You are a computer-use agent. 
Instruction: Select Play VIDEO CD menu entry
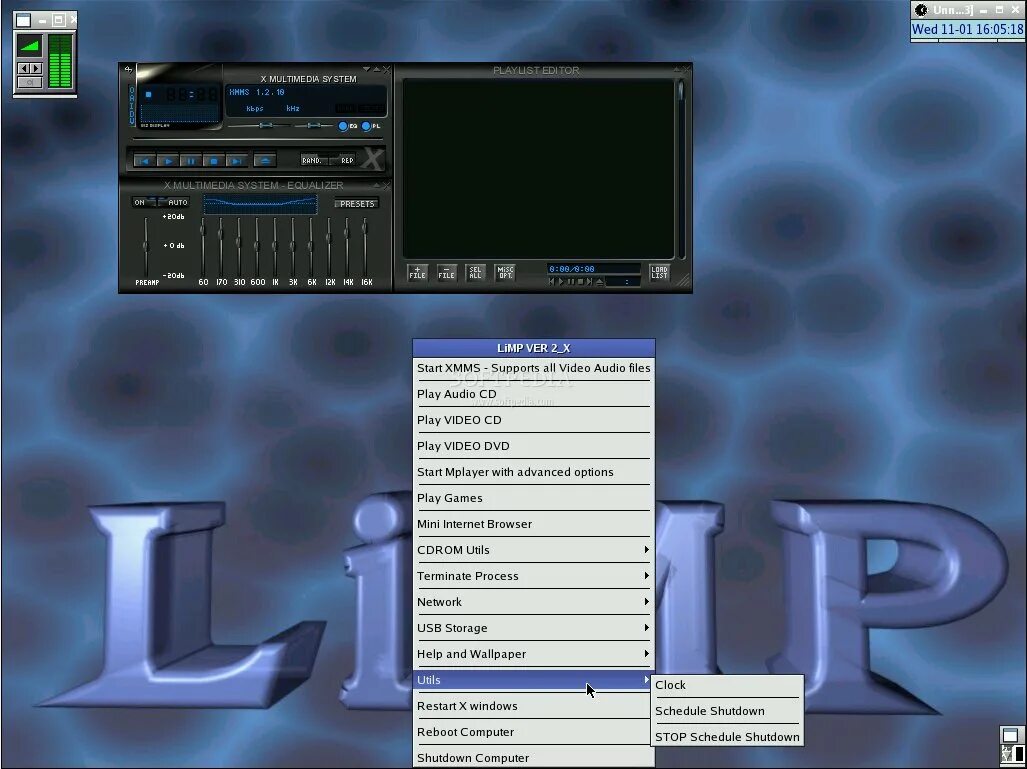click(534, 421)
